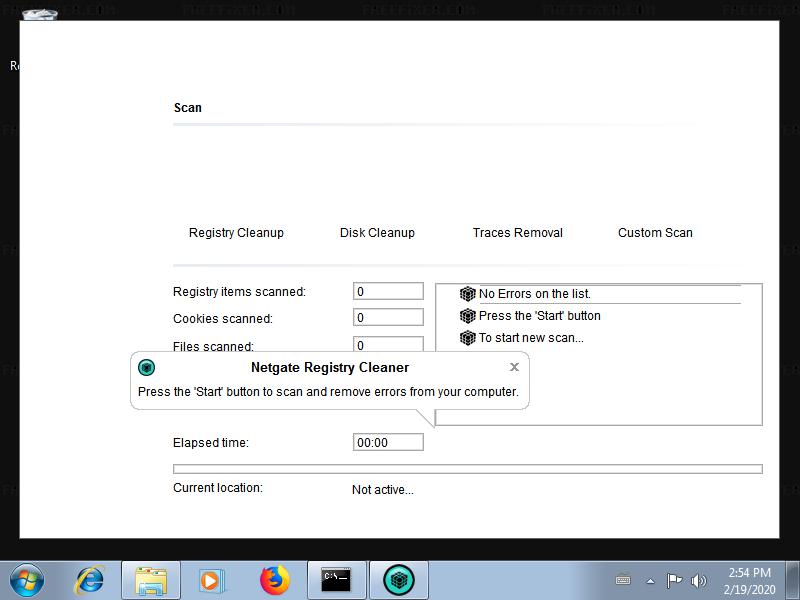Switch to Command Prompt taskbar window
The image size is (800, 600).
(x=337, y=581)
